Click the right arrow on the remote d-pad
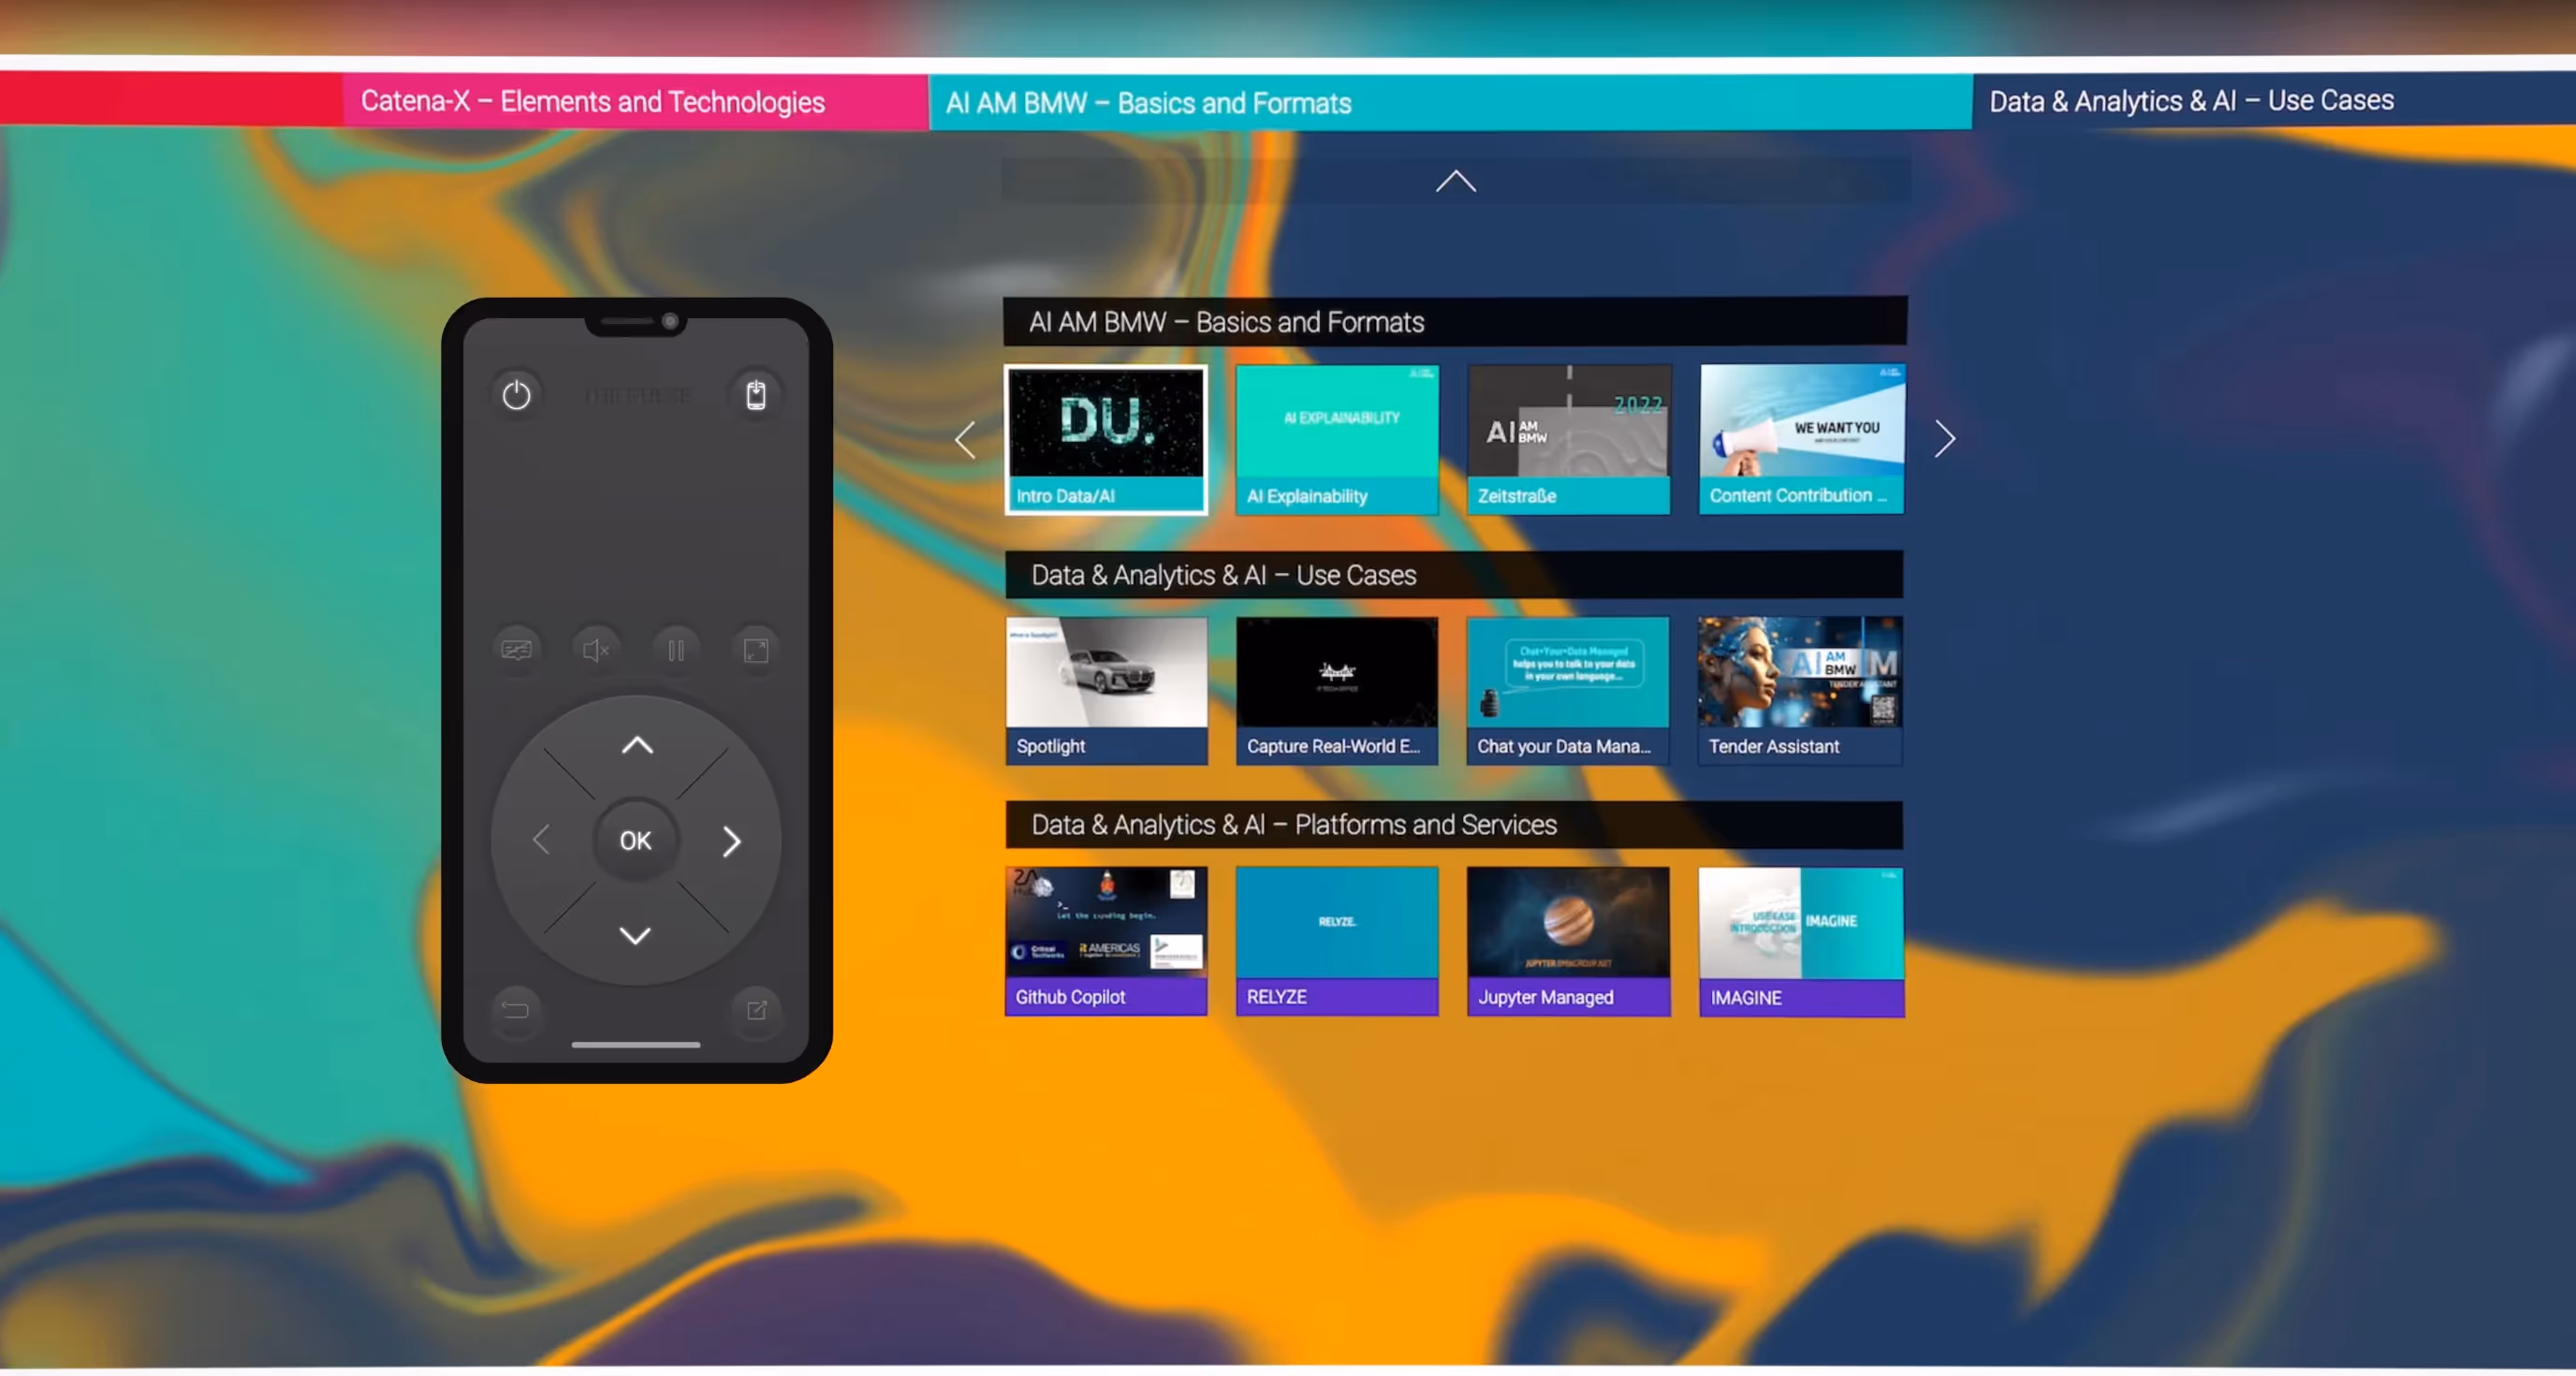Image resolution: width=2576 pixels, height=1376 pixels. (732, 841)
